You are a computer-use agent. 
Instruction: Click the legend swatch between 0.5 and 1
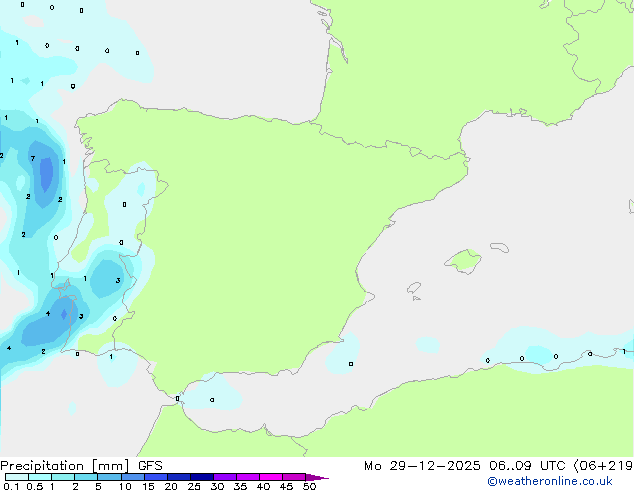(40, 477)
